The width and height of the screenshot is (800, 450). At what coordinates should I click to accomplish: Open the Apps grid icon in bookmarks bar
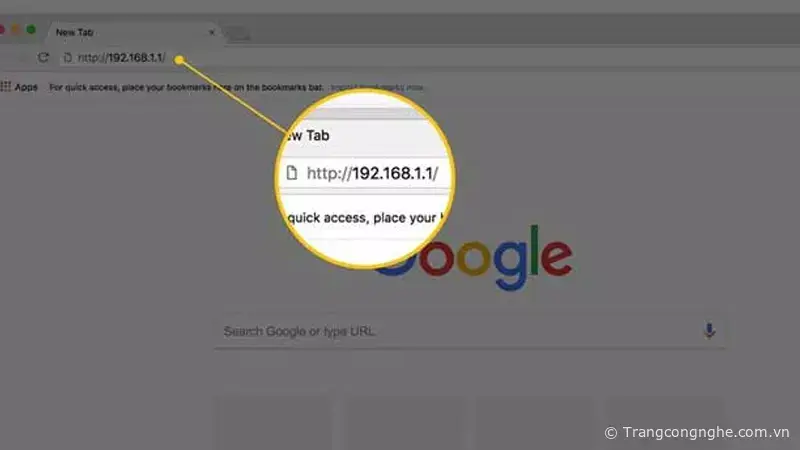tap(6, 87)
